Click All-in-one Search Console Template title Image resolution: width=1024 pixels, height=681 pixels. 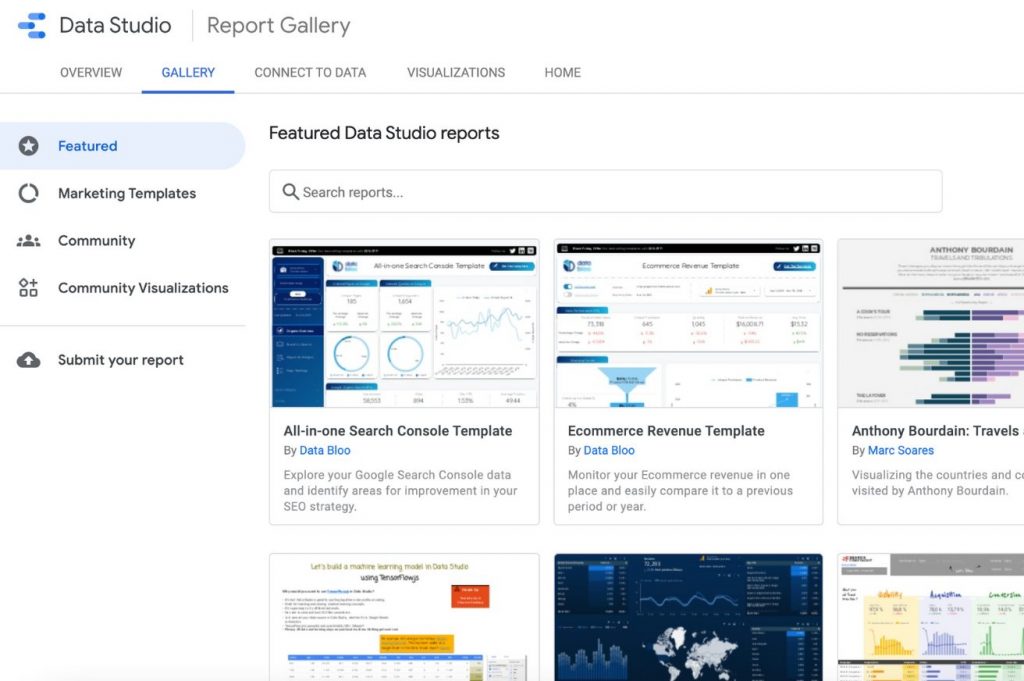pos(398,431)
